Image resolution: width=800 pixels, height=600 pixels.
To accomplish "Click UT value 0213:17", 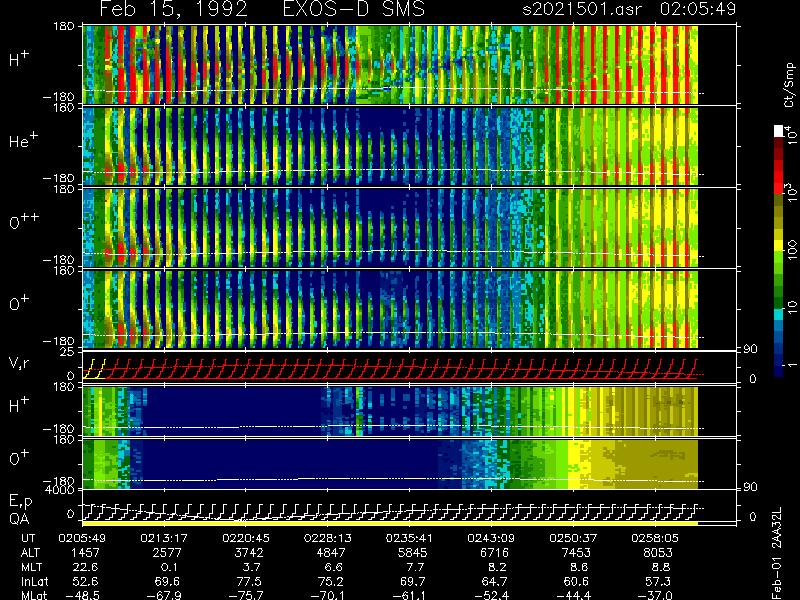I will point(164,538).
